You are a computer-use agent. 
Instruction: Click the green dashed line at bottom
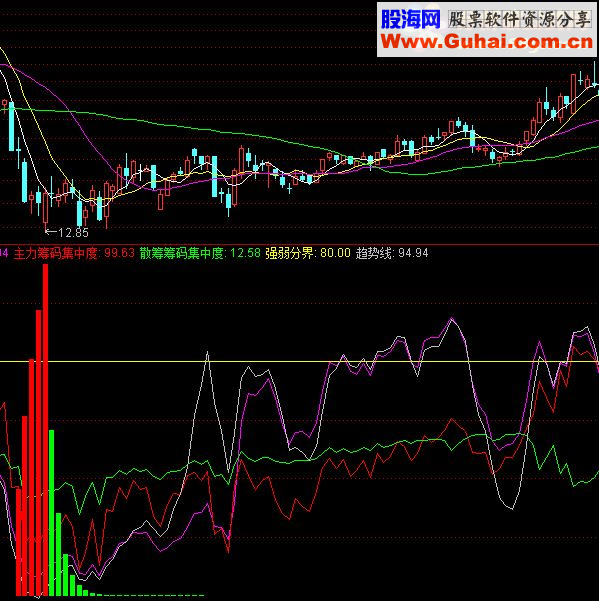(149, 595)
